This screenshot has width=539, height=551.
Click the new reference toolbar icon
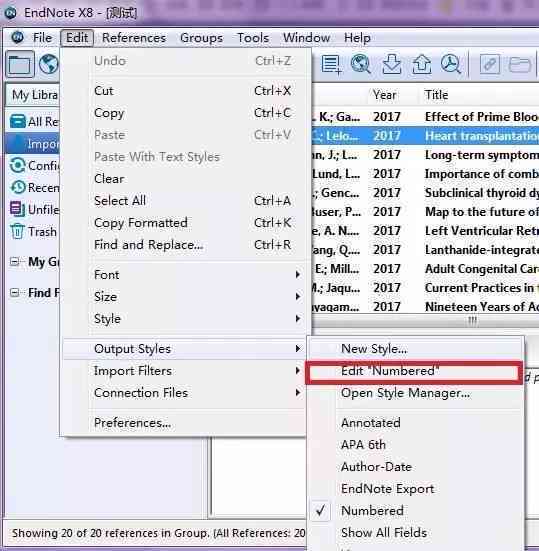pos(331,64)
